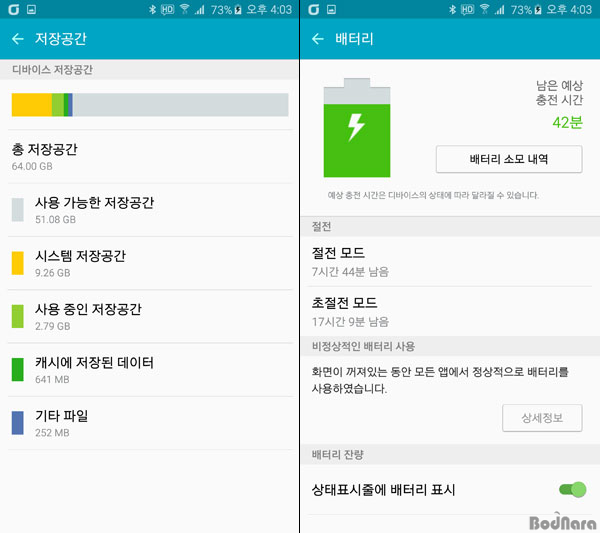The image size is (600, 533).
Task: Open 절전 모드 setting
Action: (x=450, y=262)
